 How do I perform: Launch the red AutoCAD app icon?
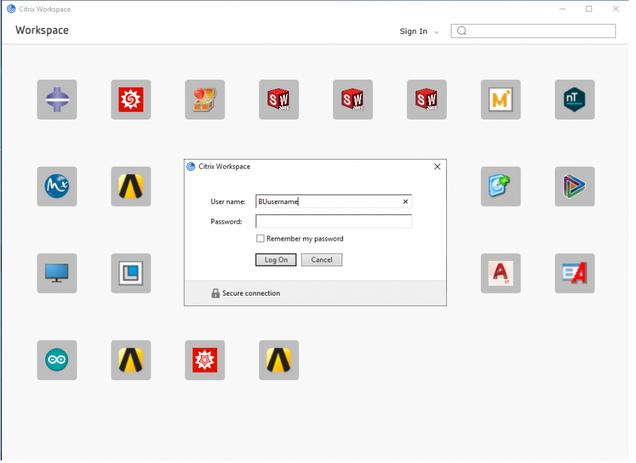(x=500, y=273)
